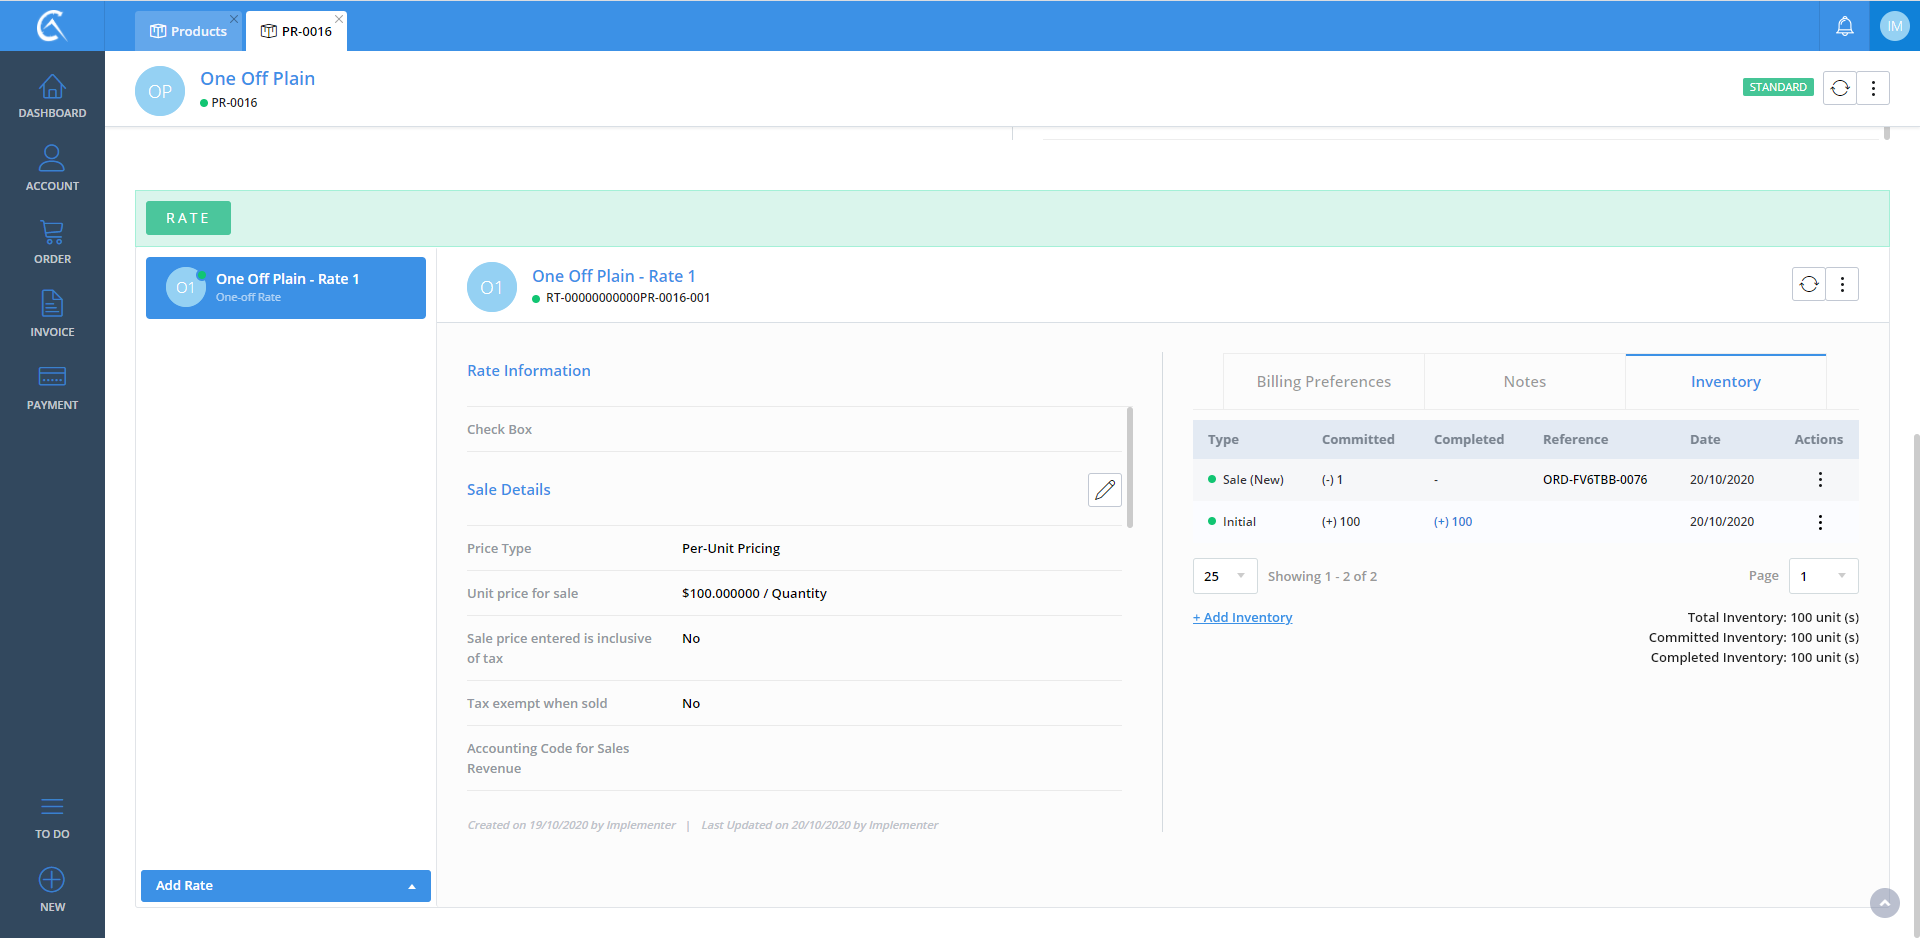This screenshot has height=938, width=1920.
Task: Open actions menu for Sale (New) row
Action: pyautogui.click(x=1819, y=480)
